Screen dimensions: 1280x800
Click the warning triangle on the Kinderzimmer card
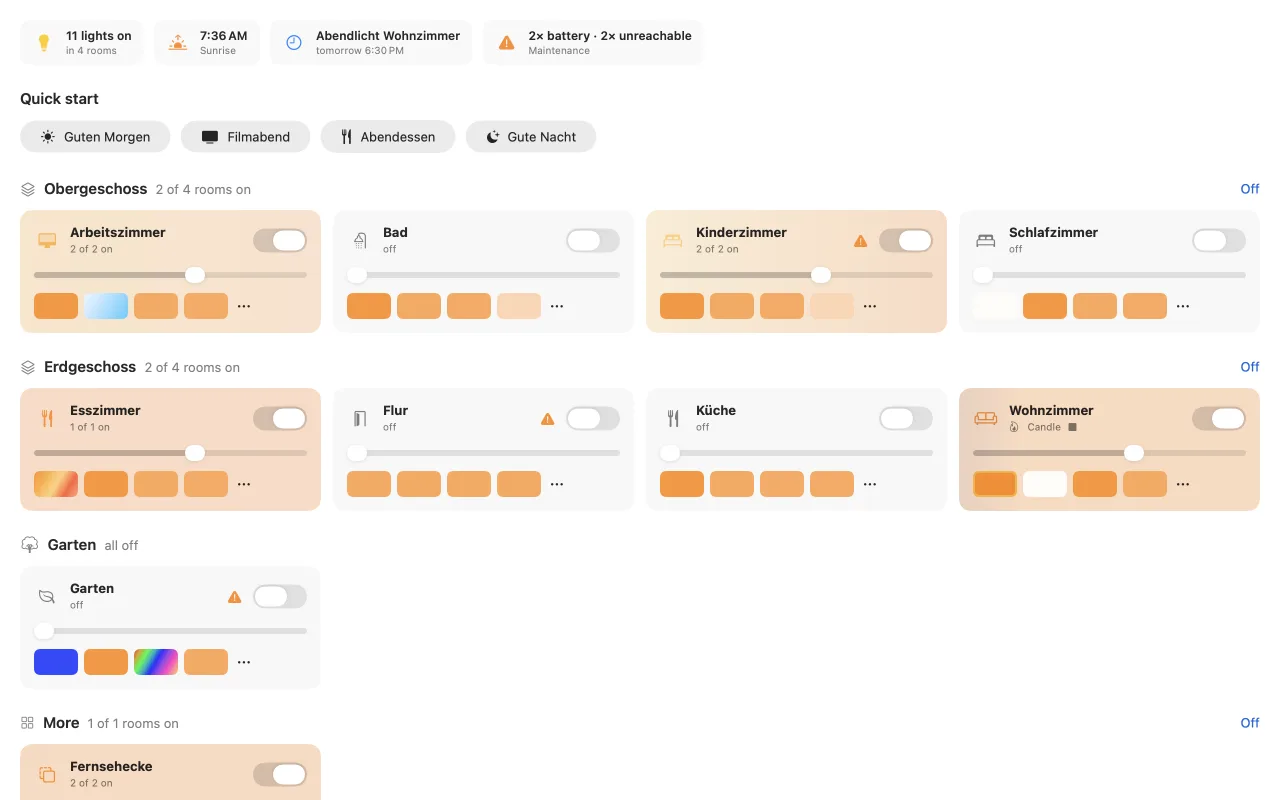point(860,241)
